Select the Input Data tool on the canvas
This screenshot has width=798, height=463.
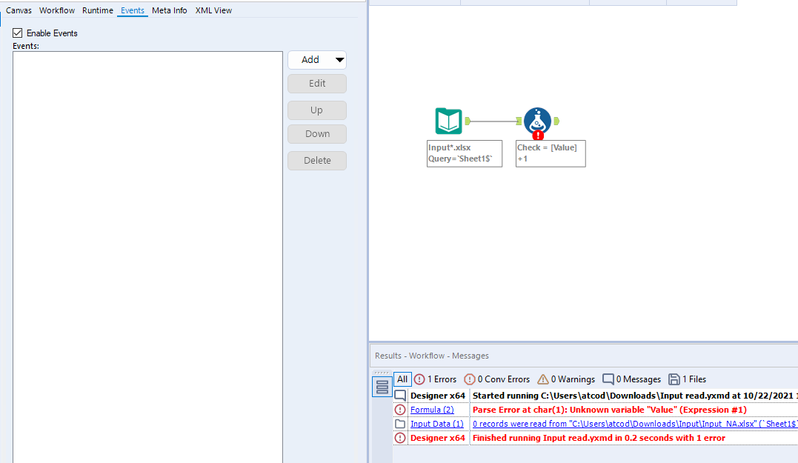[448, 121]
